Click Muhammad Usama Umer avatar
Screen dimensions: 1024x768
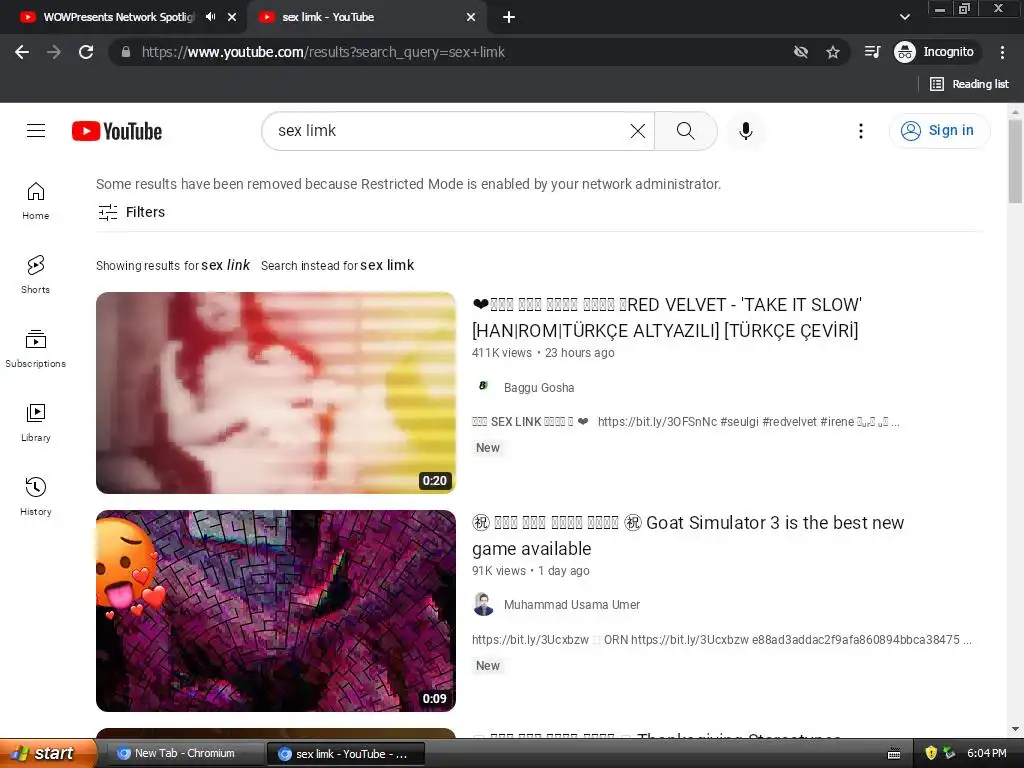coord(483,604)
